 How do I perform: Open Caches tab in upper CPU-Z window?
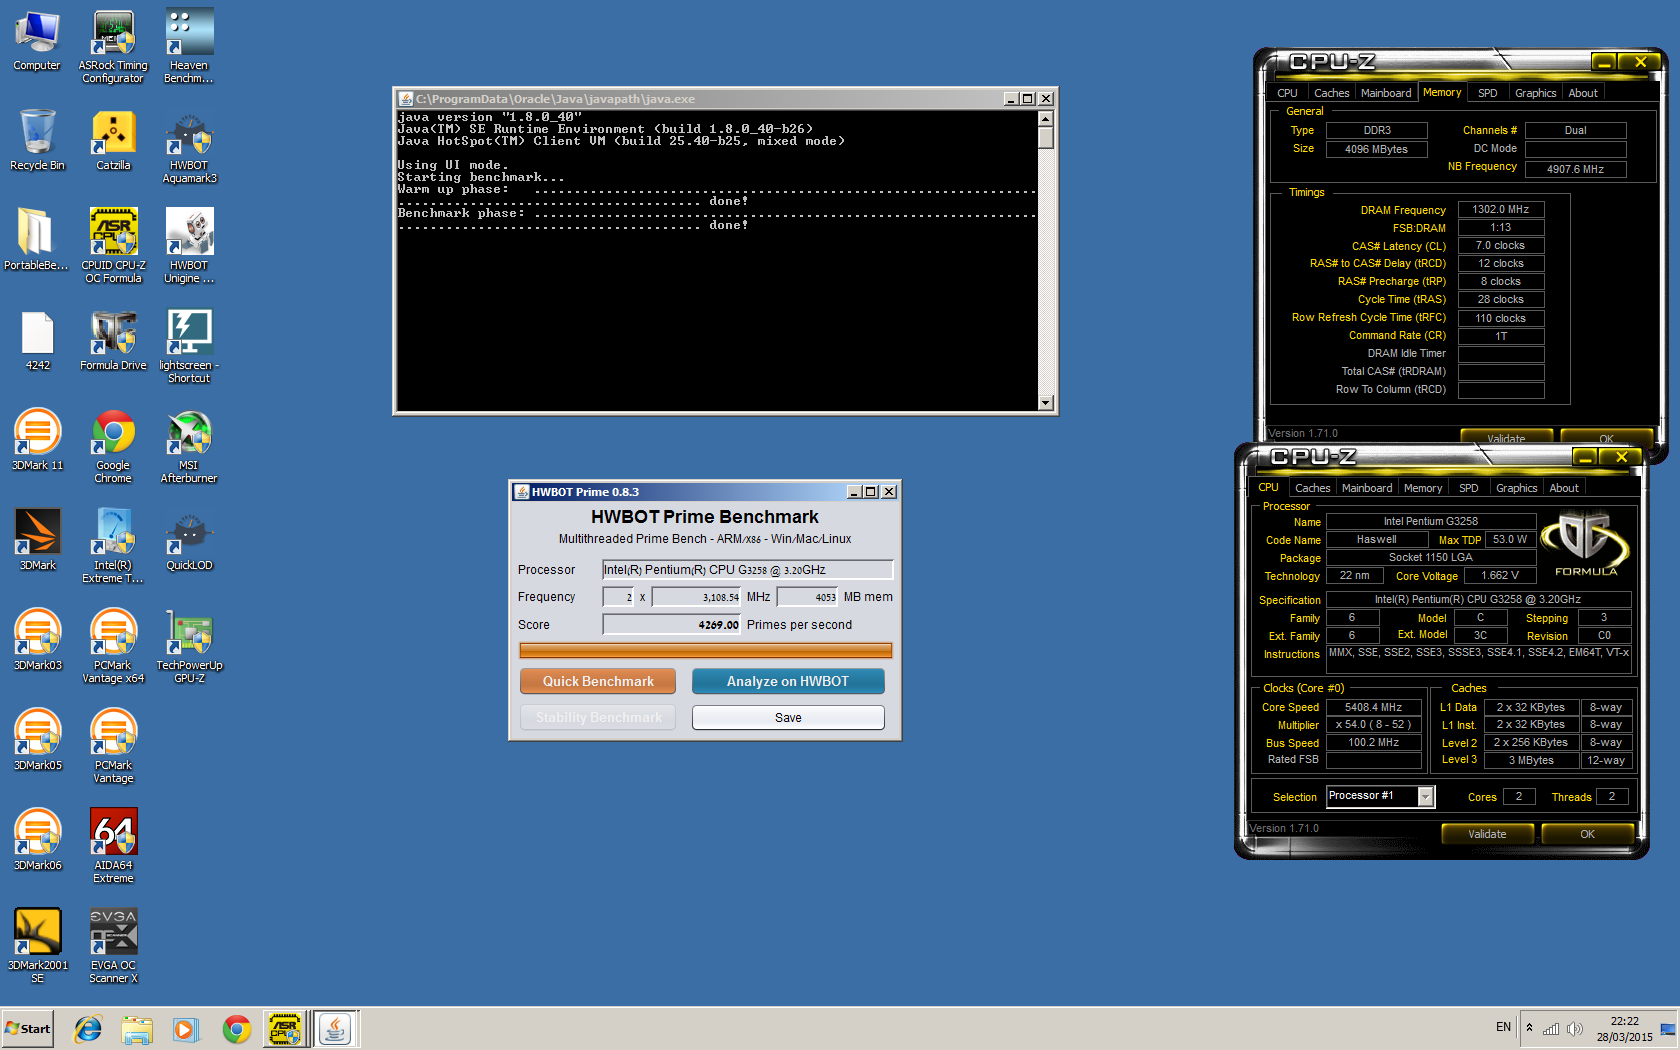click(1332, 93)
